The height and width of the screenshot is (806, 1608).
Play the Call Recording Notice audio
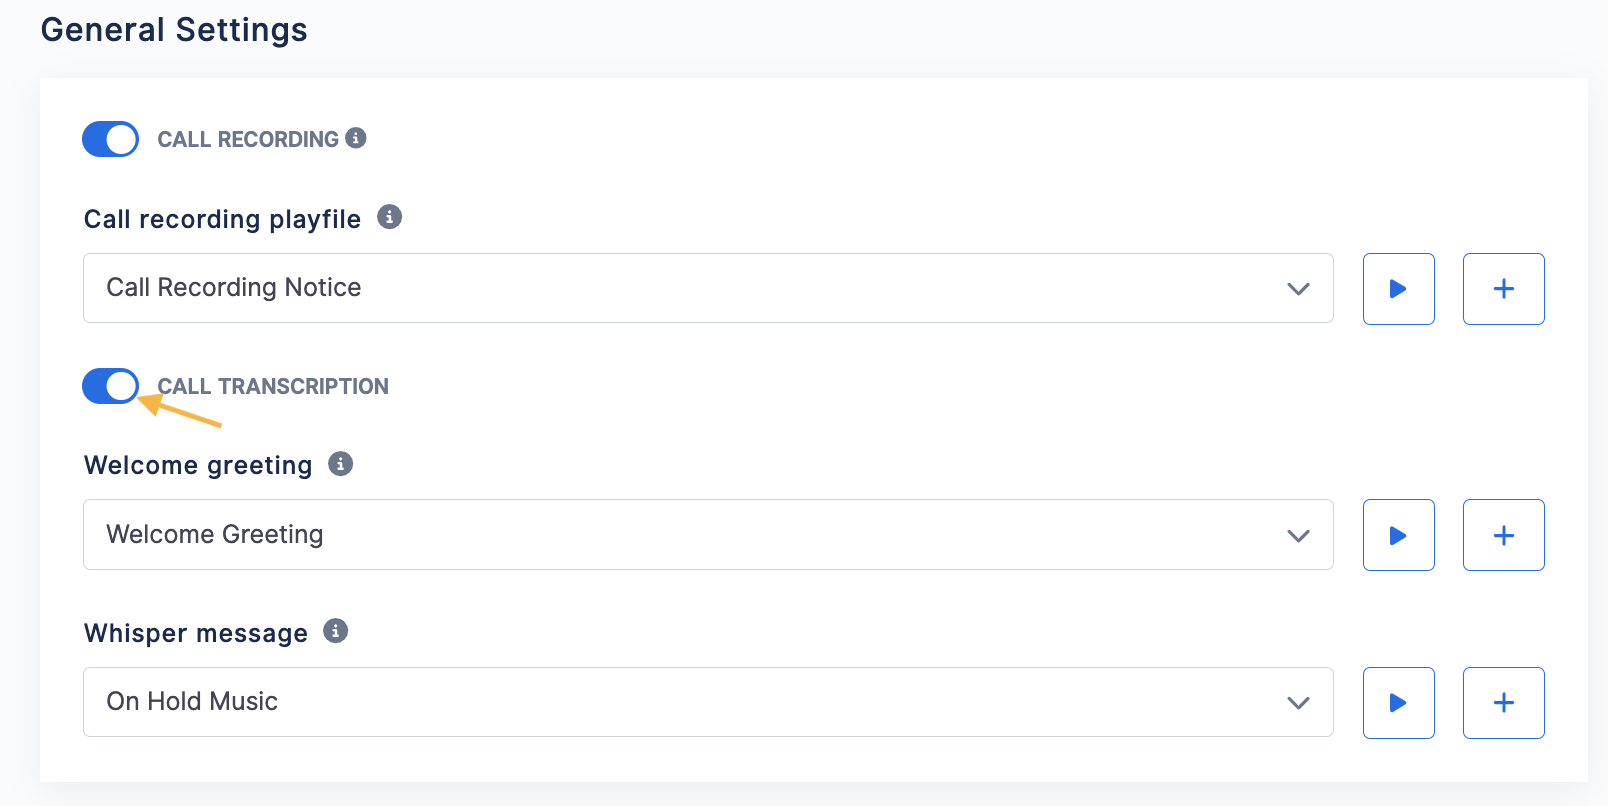click(1398, 289)
